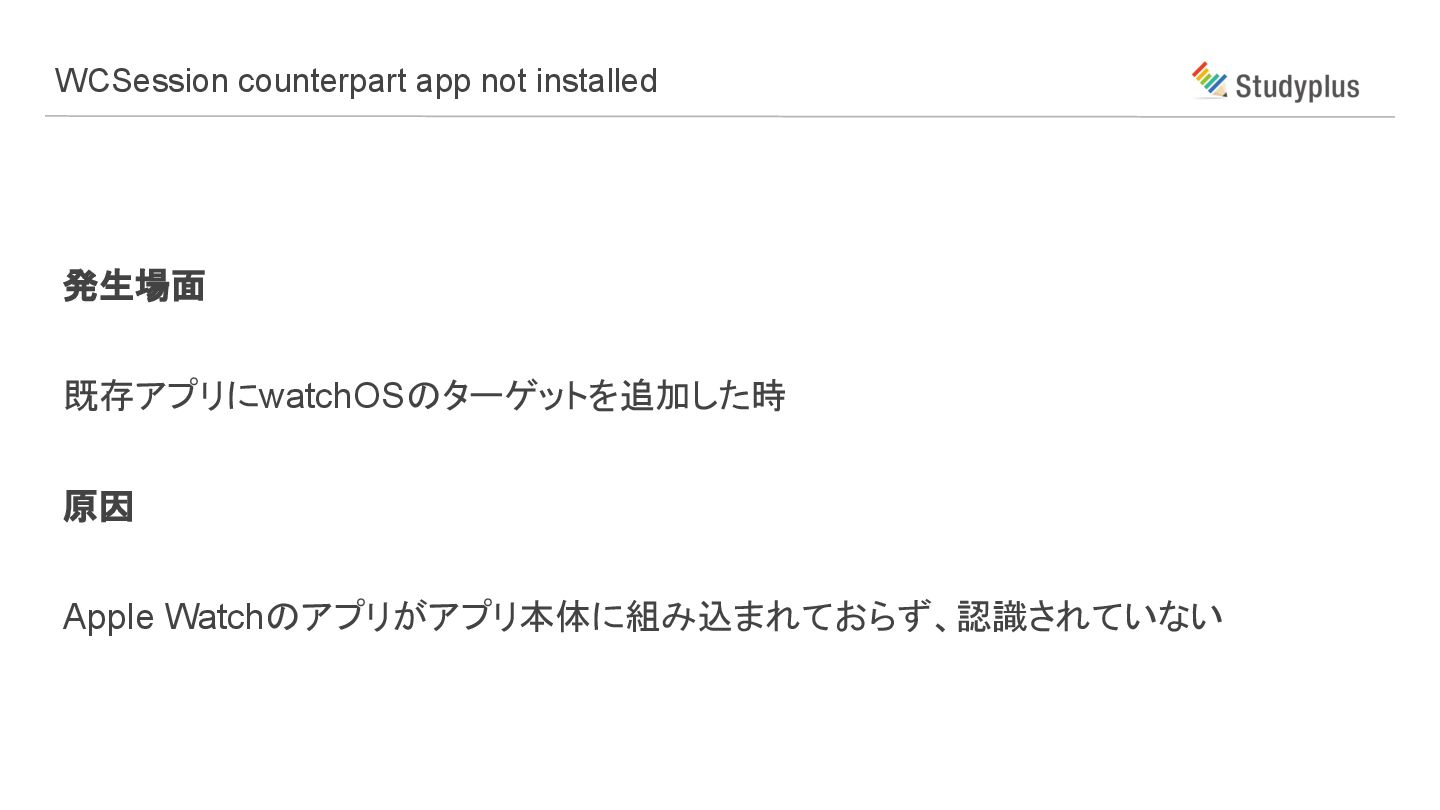The width and height of the screenshot is (1440, 810).
Task: Click the word "not" in the slide title
Action: coord(503,80)
